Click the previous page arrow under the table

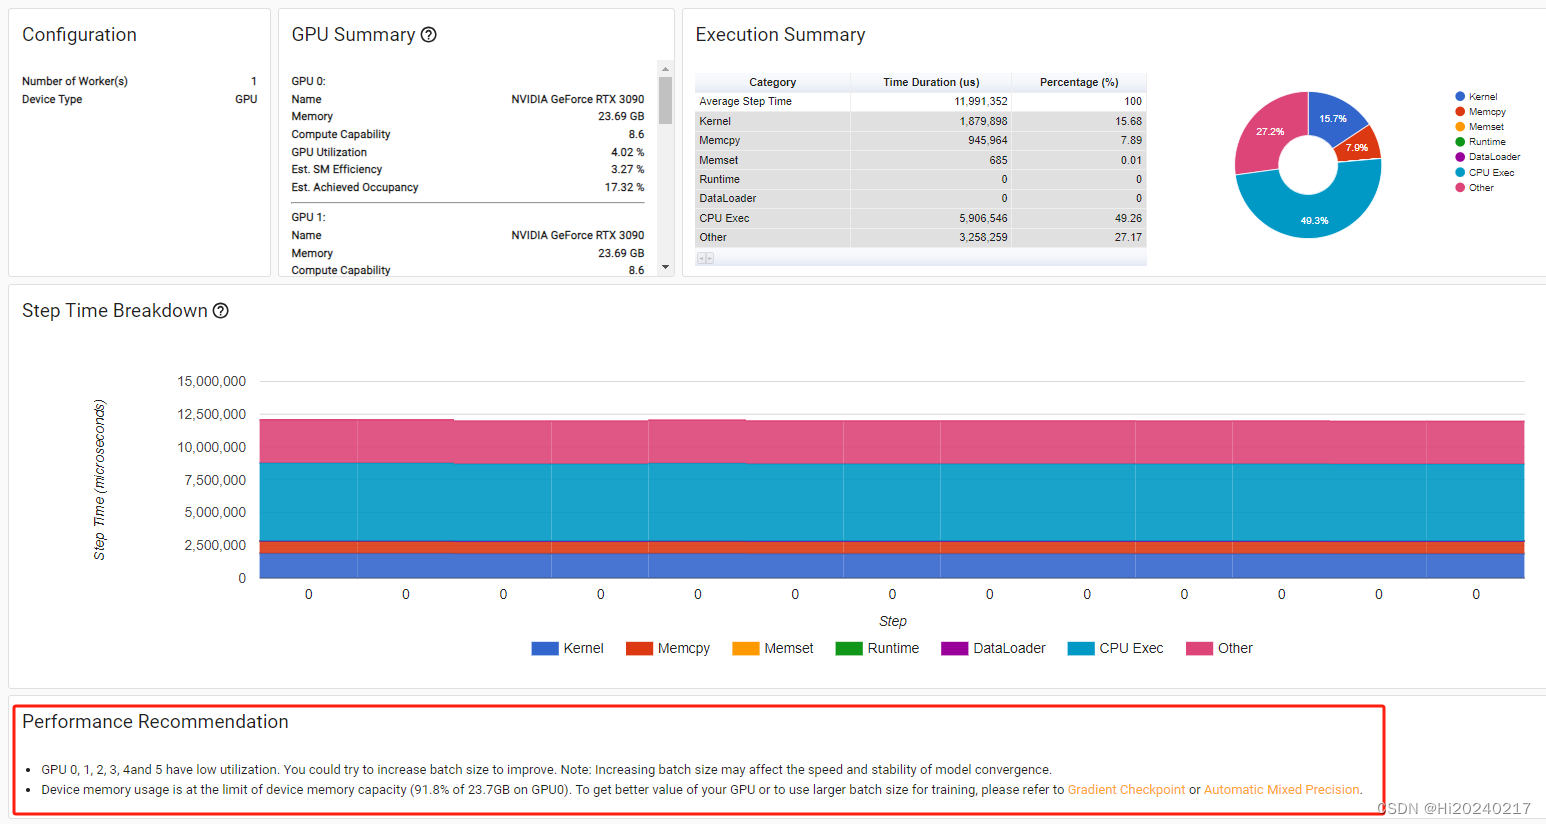pos(701,258)
